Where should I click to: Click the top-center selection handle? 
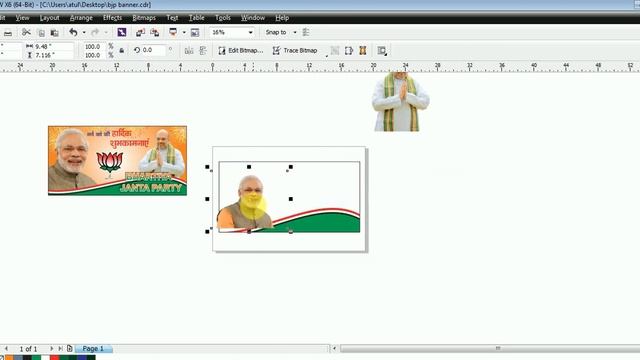pos(249,167)
